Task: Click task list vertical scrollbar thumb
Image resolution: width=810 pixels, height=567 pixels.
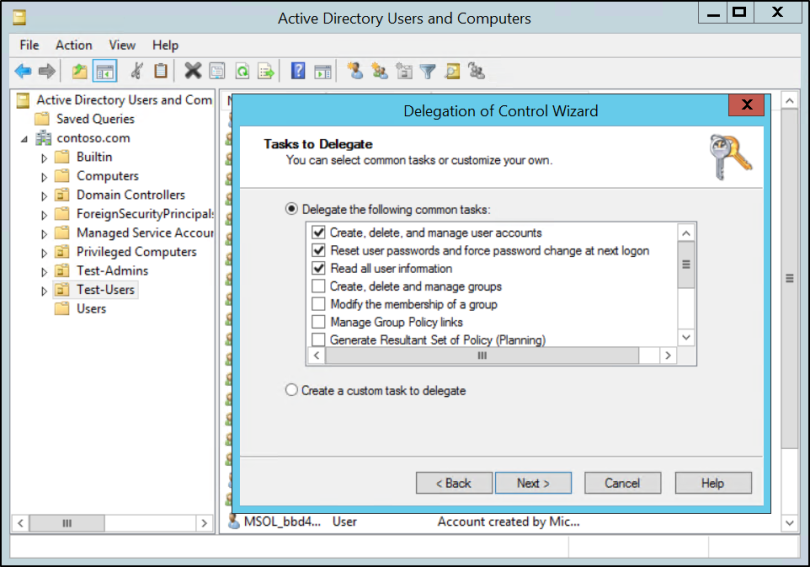Action: (x=686, y=265)
